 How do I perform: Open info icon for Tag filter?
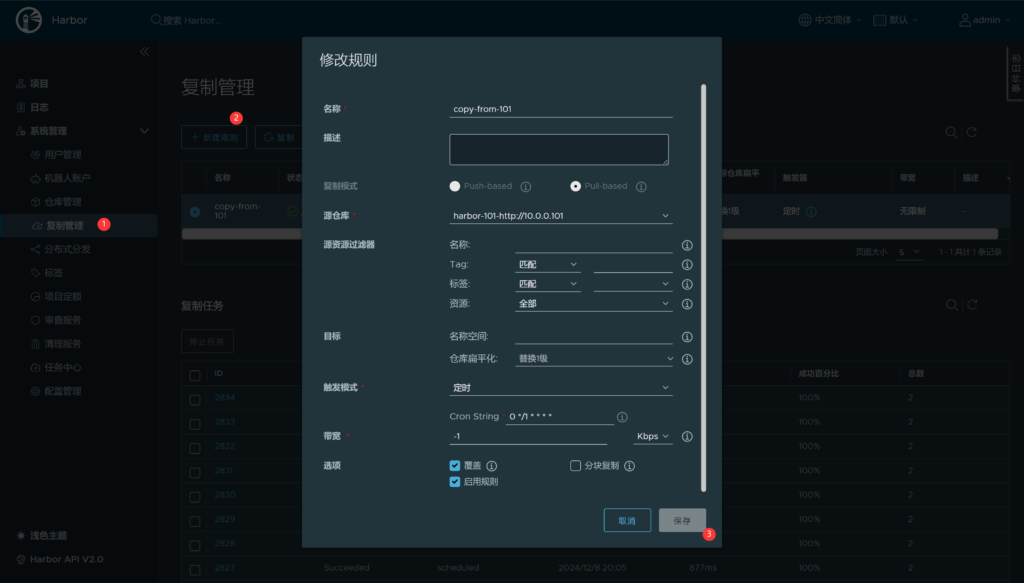[x=687, y=265]
